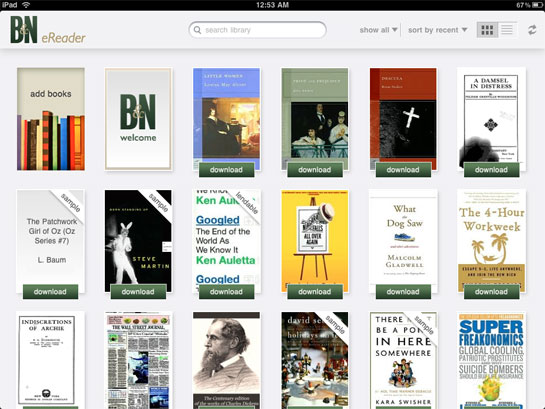This screenshot has height=409, width=545.
Task: Open the show all dropdown
Action: pos(379,30)
